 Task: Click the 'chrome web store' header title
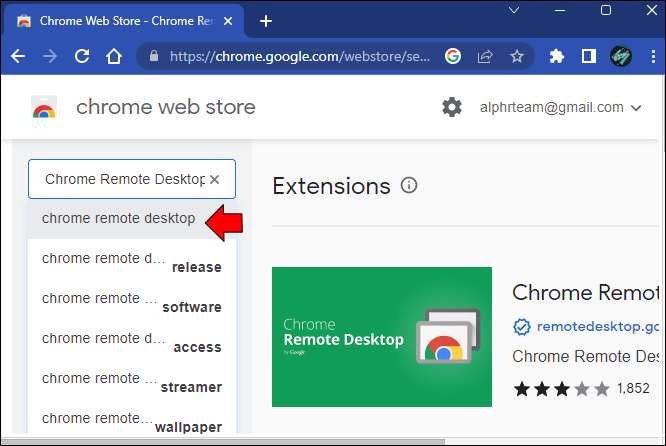(x=166, y=107)
